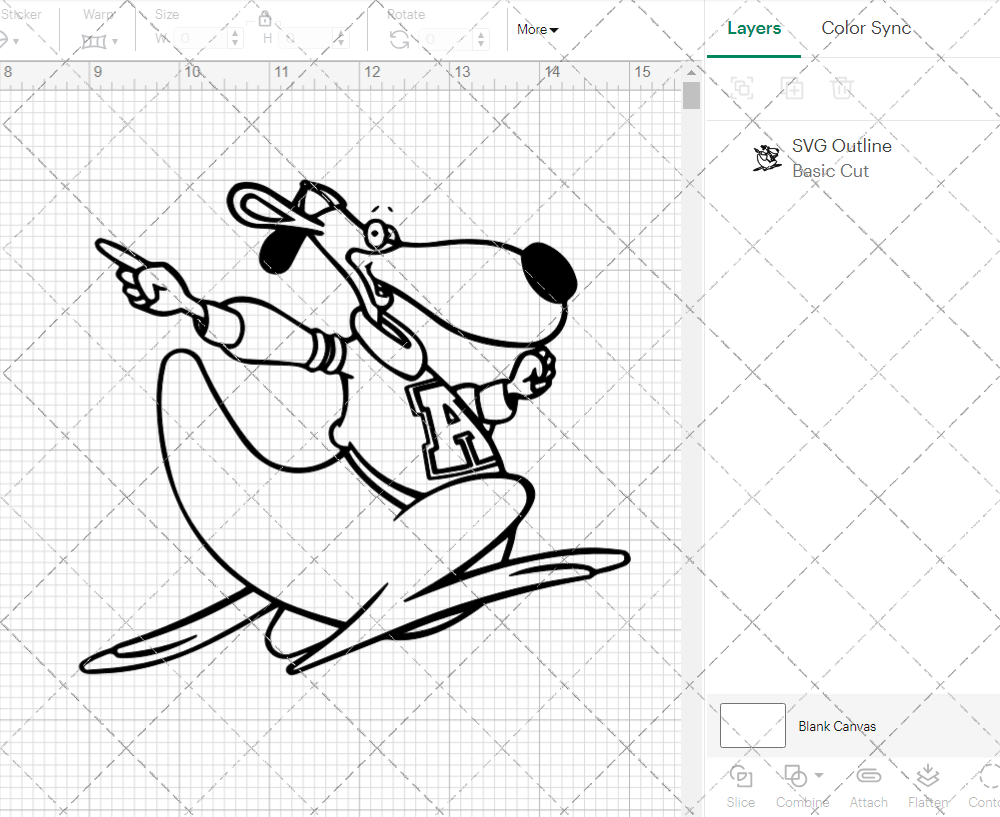Click the Rotate icon in toolbar
1000x817 pixels.
(399, 40)
